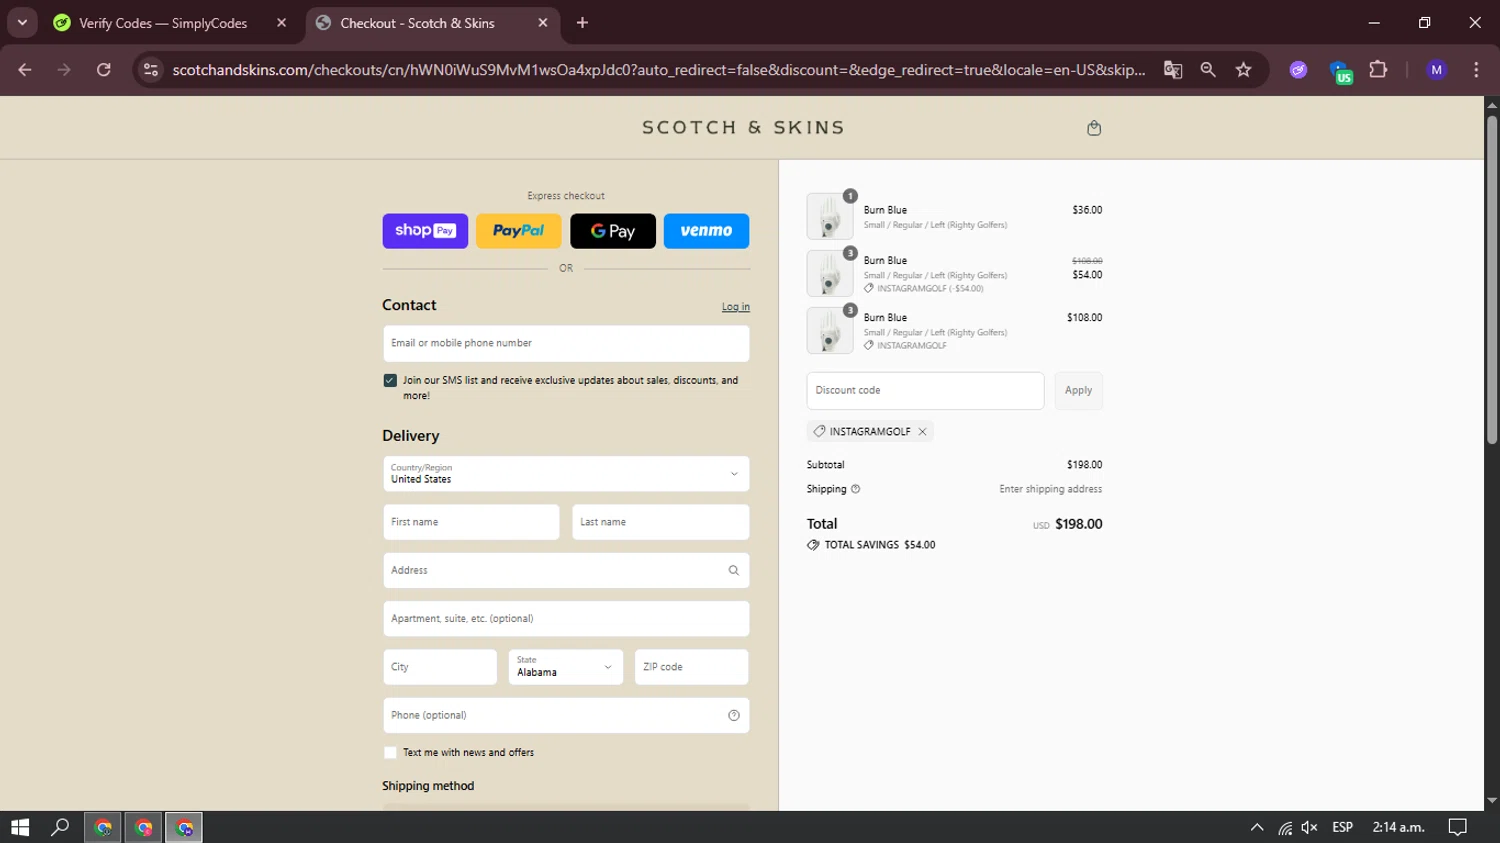Pay with Venmo button
Image resolution: width=1500 pixels, height=843 pixels.
(x=706, y=231)
